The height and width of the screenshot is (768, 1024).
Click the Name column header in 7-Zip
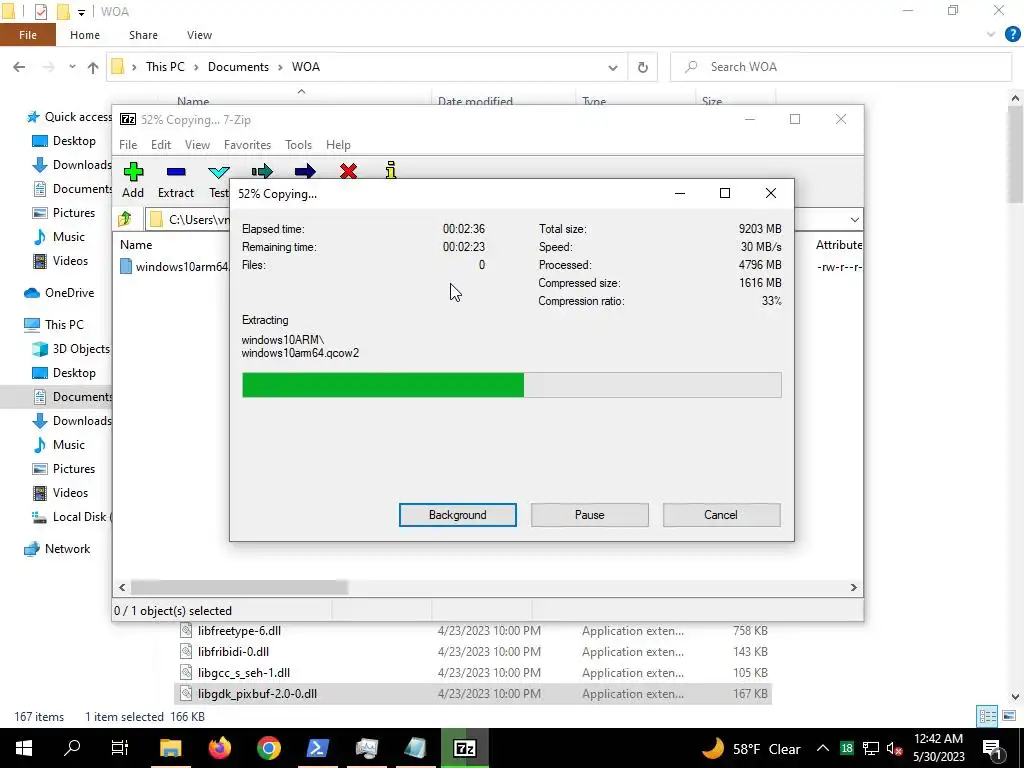click(x=136, y=245)
